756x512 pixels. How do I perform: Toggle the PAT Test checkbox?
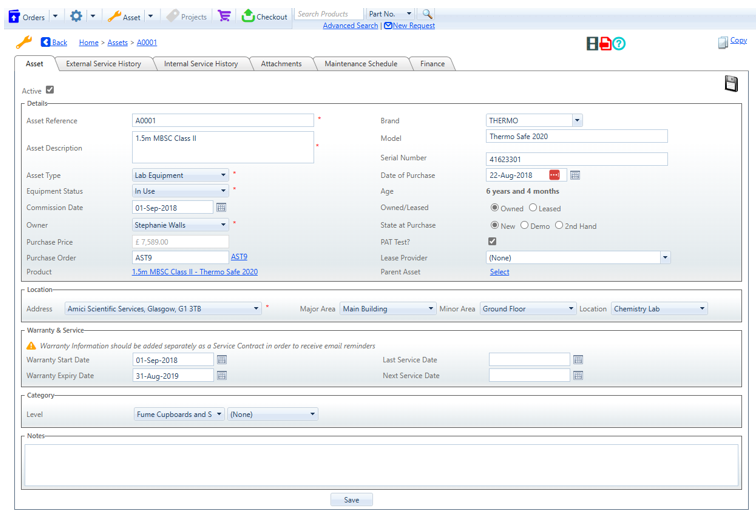[492, 241]
